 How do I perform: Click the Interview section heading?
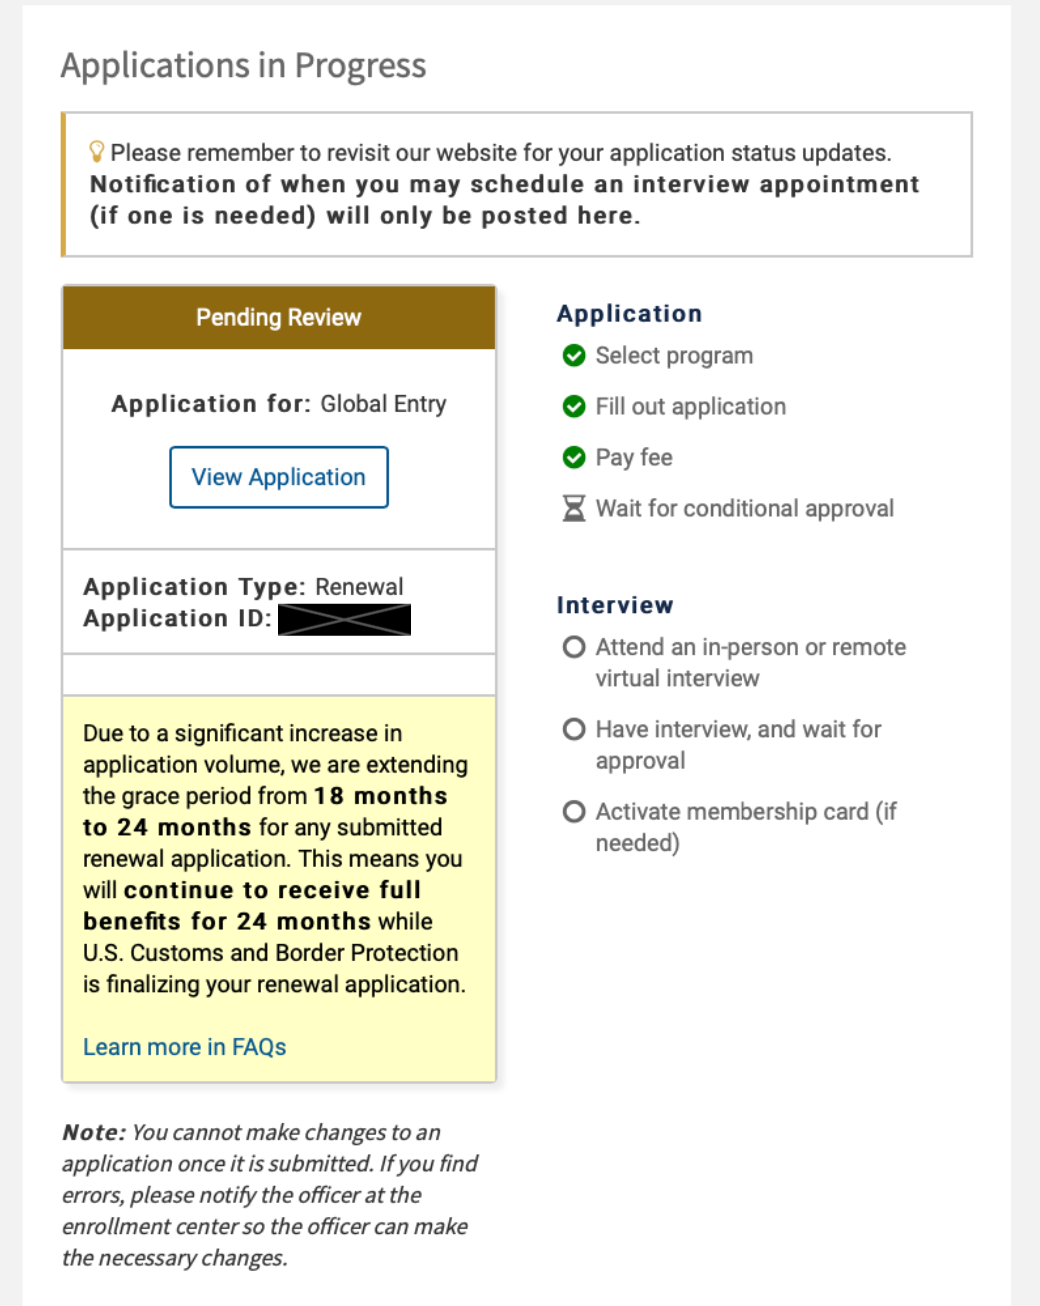(615, 604)
